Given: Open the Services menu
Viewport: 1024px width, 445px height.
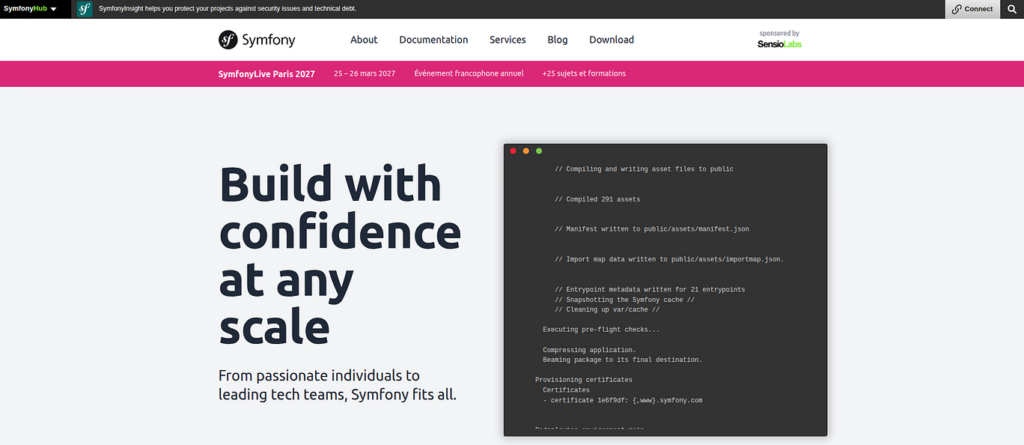Looking at the screenshot, I should tap(507, 40).
